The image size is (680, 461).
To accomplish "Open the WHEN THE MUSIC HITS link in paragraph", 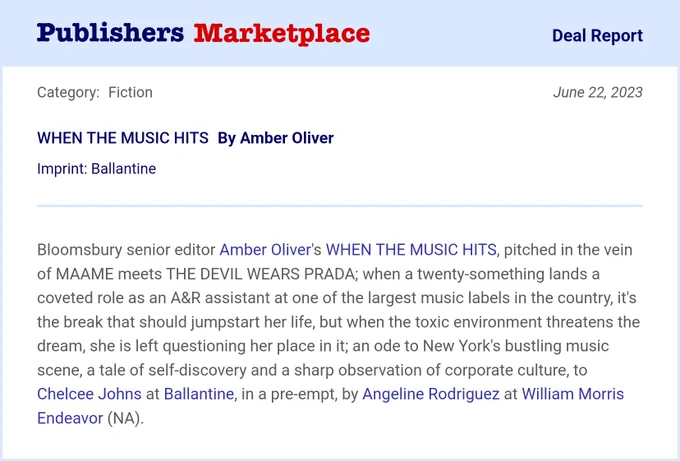I will tap(411, 250).
